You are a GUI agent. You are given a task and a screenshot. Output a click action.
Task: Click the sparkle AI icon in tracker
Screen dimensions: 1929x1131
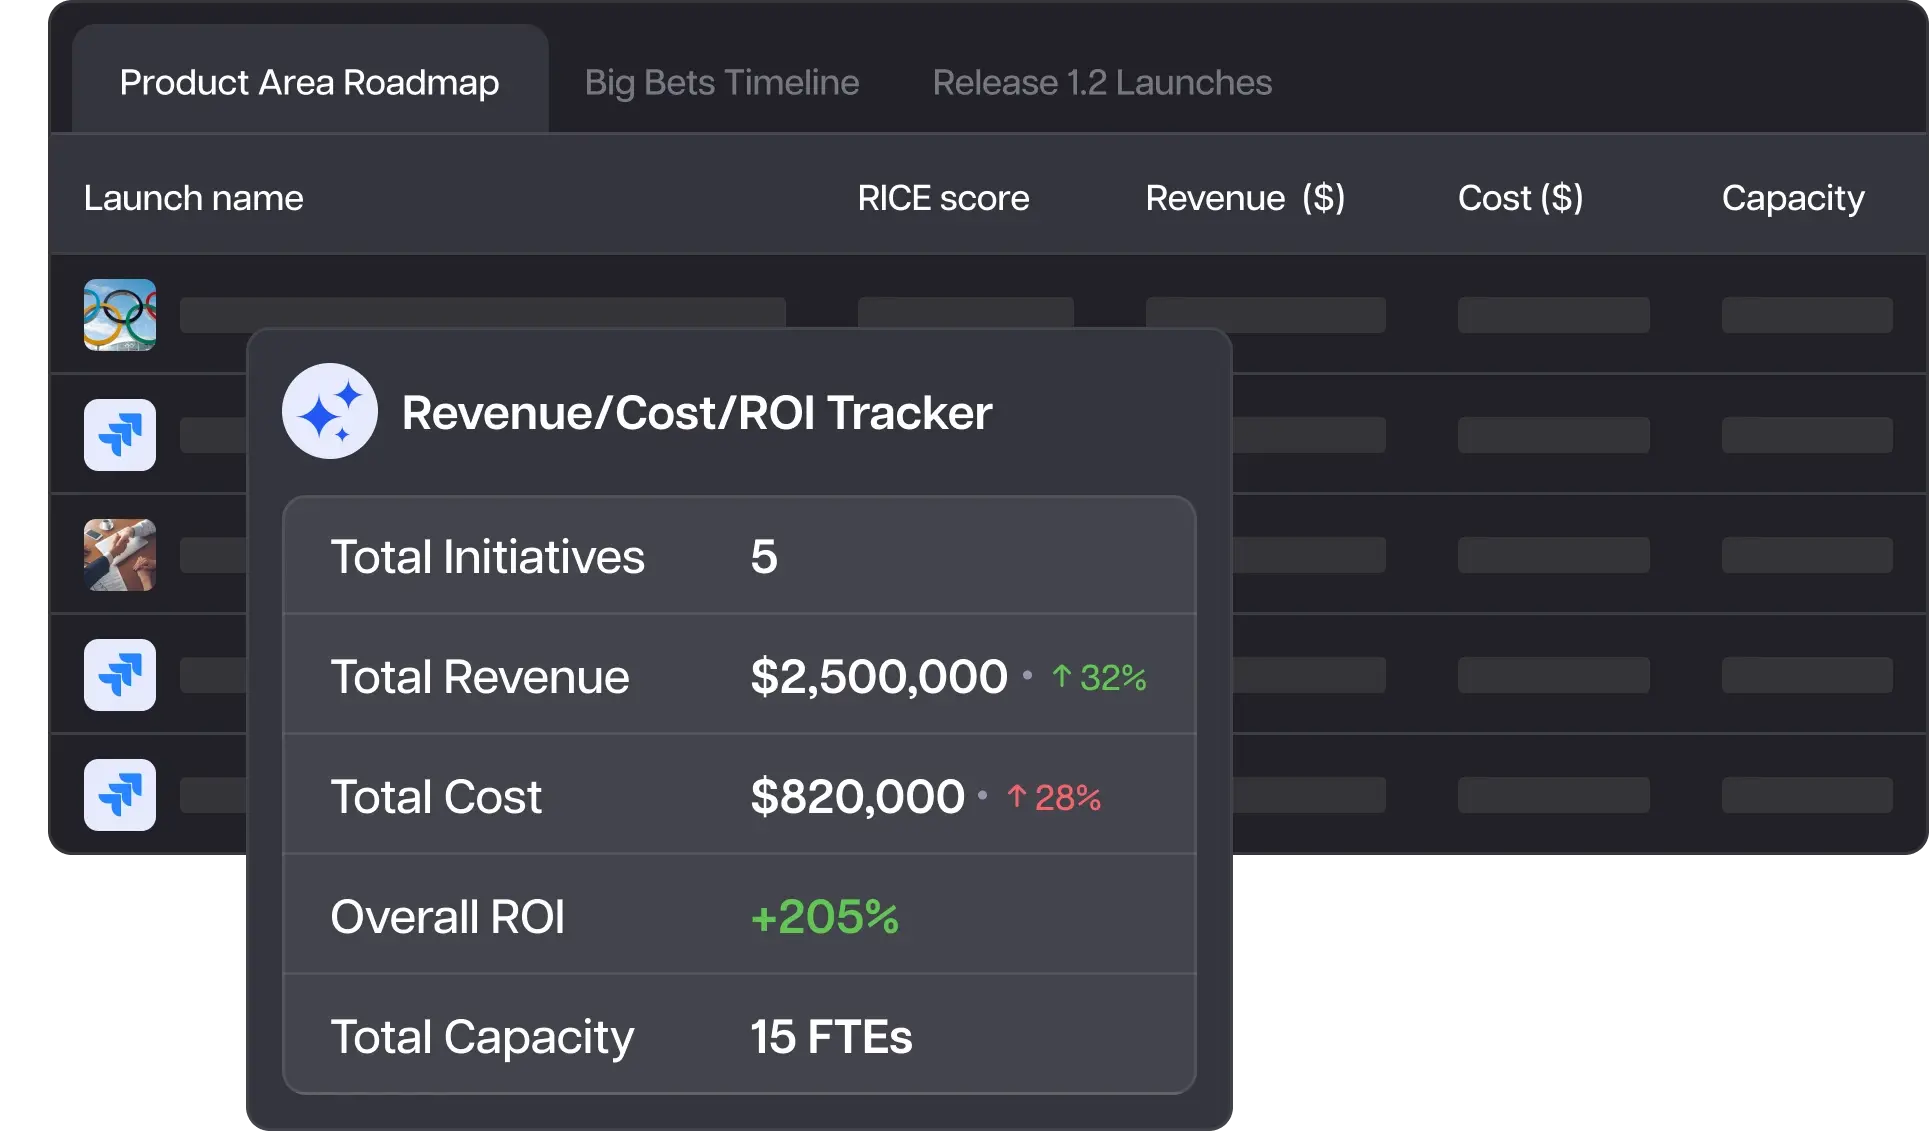[x=329, y=411]
